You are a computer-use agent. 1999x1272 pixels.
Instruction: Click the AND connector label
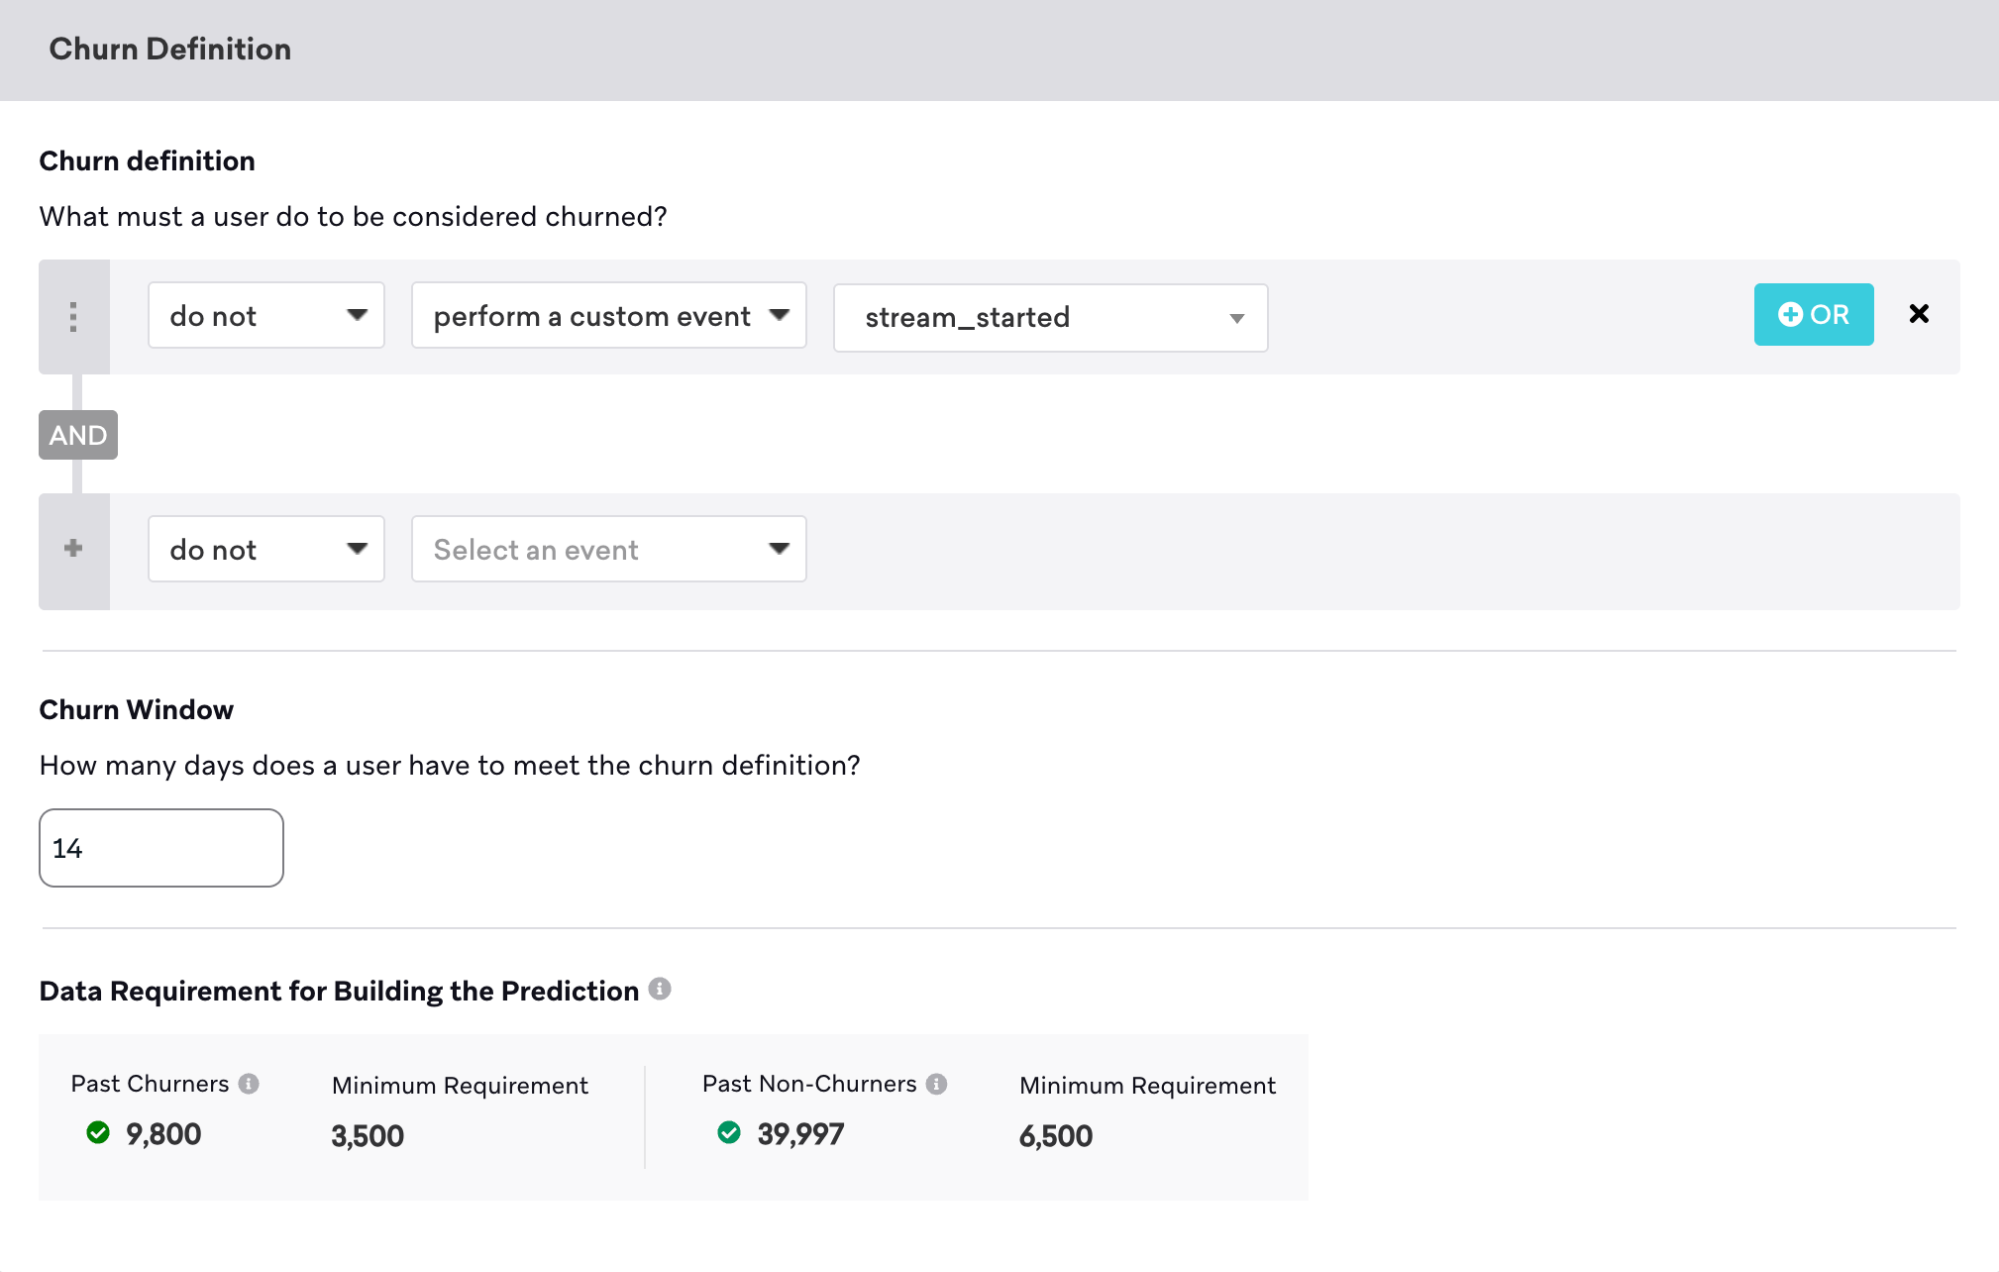point(77,434)
